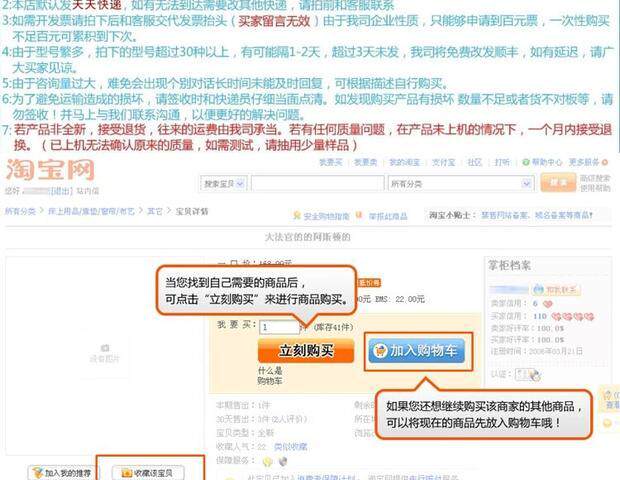620x480 pixels.
Task: Click the 其它 breadcrumb link
Action: tap(155, 212)
